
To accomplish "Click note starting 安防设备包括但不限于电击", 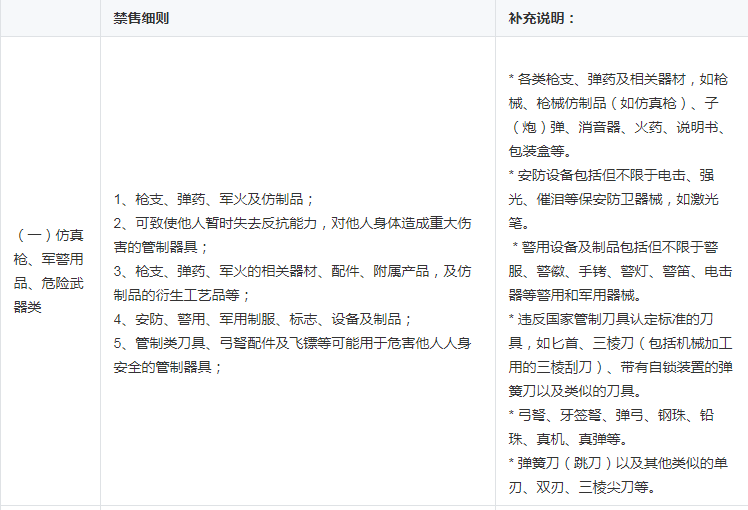I will click(x=613, y=199).
